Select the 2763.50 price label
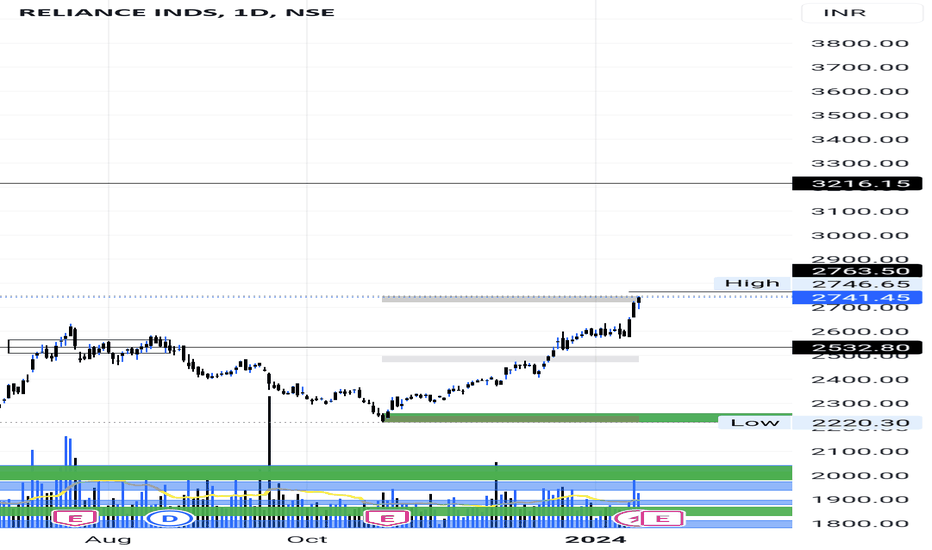This screenshot has width=932, height=550. [x=857, y=271]
